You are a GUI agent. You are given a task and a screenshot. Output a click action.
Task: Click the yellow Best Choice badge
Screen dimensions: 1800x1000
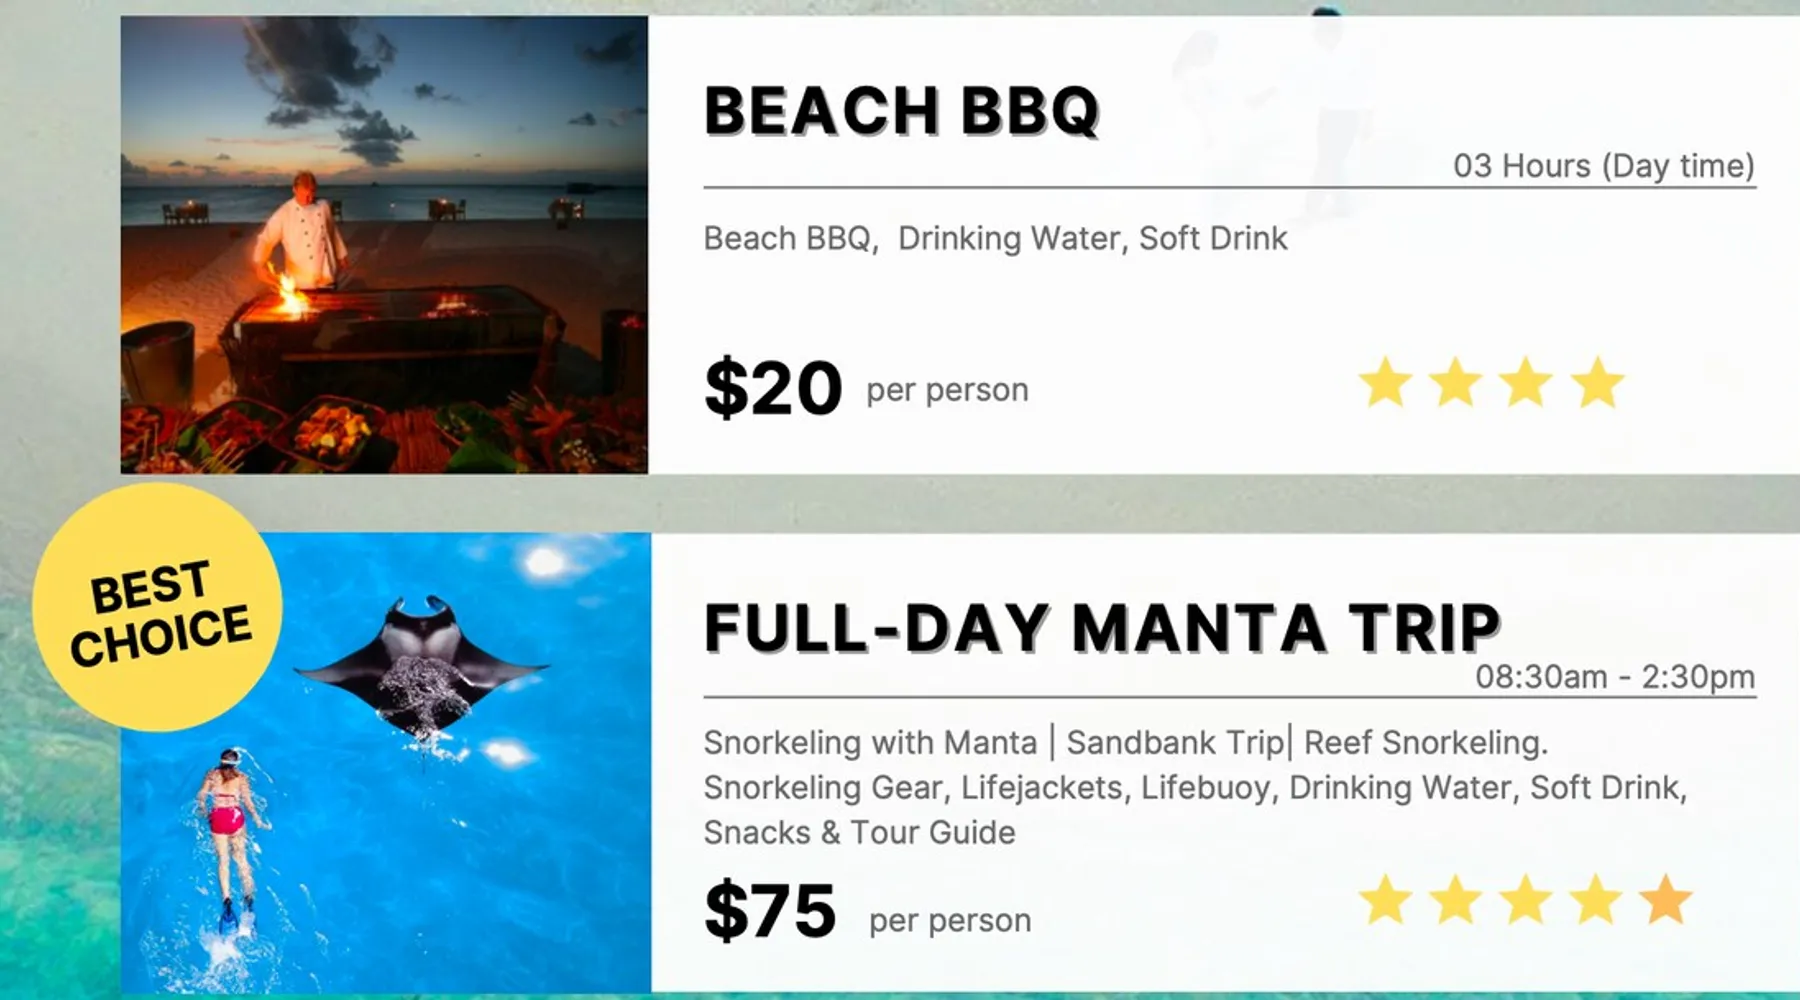pyautogui.click(x=158, y=608)
